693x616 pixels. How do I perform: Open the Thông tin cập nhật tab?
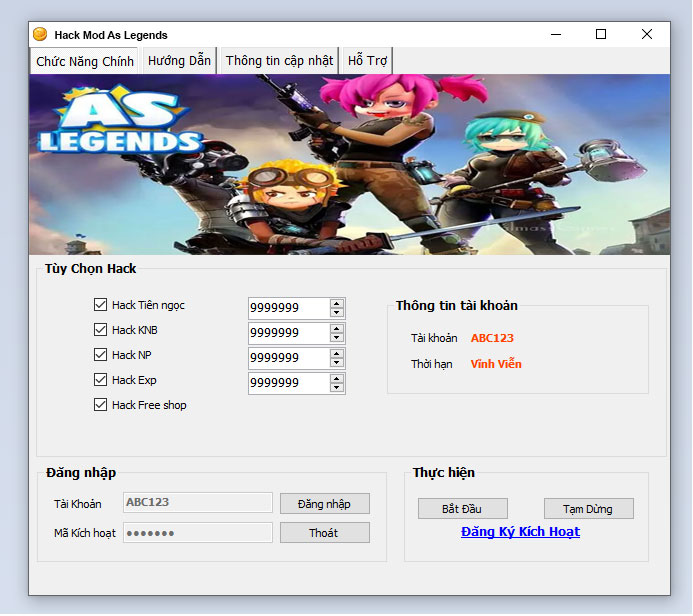pos(279,61)
